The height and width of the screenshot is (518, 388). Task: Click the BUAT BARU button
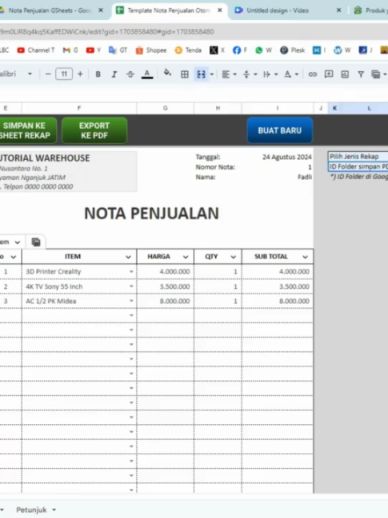(280, 130)
